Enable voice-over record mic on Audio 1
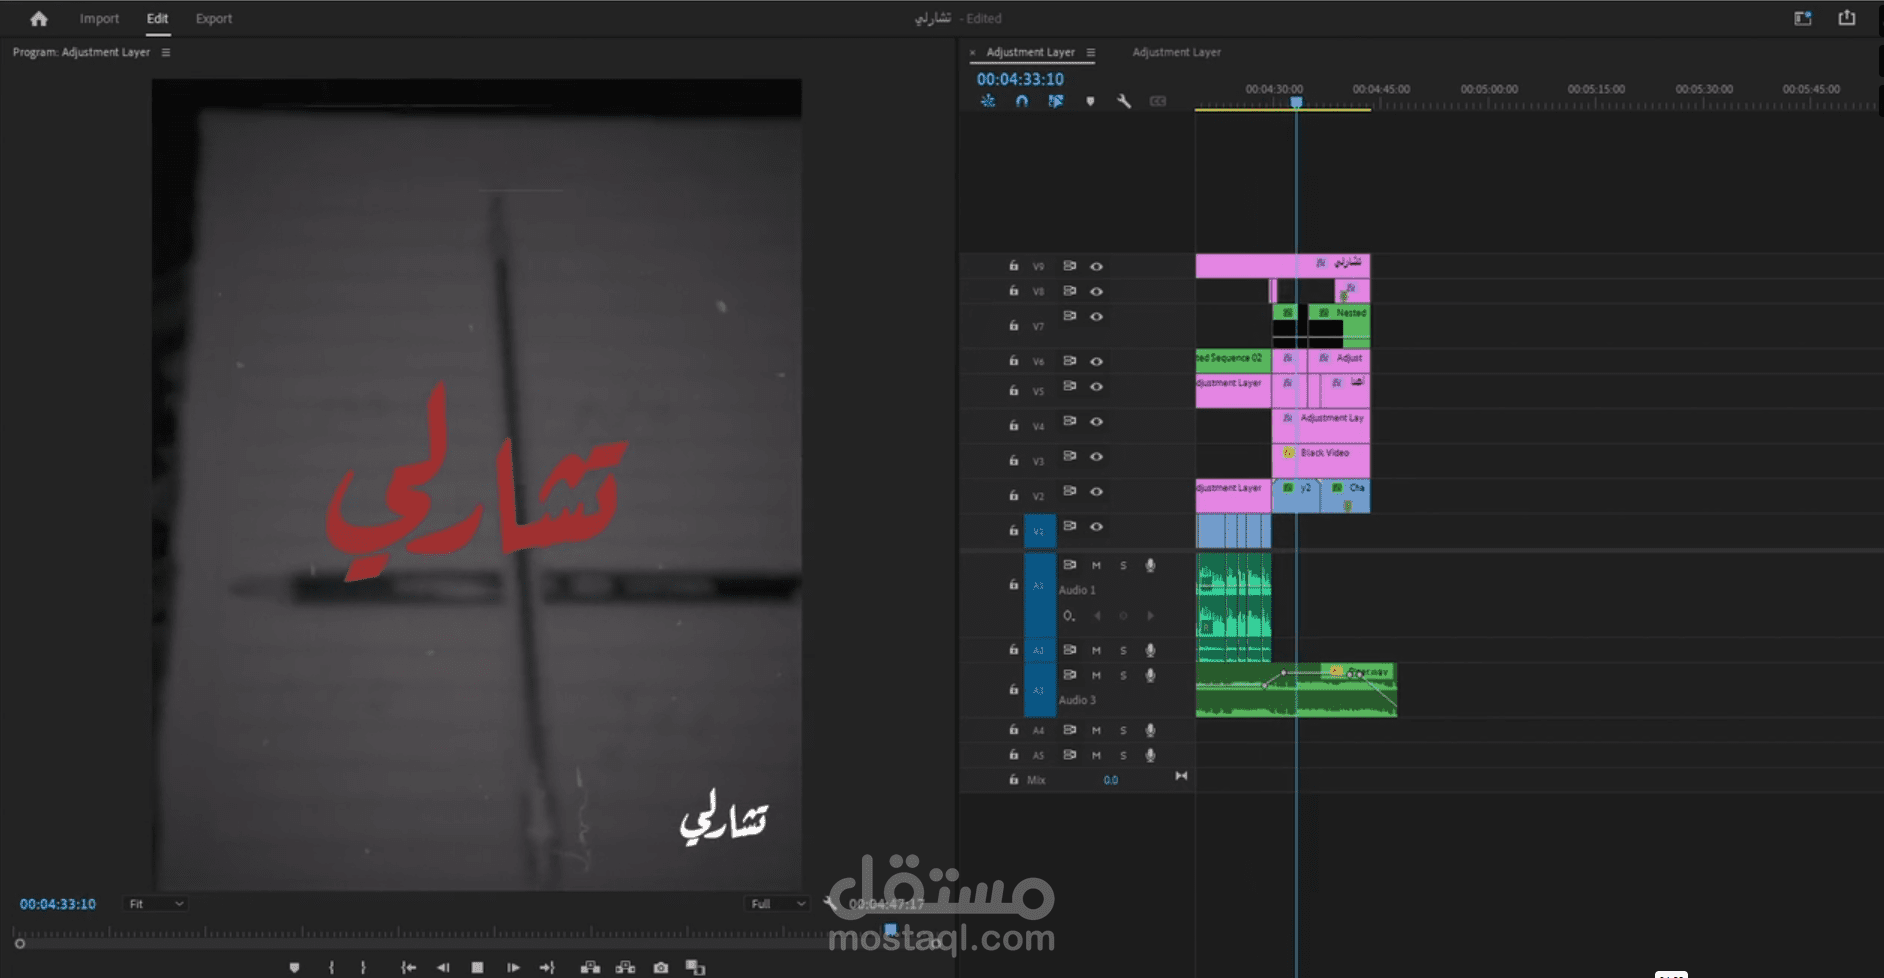This screenshot has width=1884, height=978. 1149,565
